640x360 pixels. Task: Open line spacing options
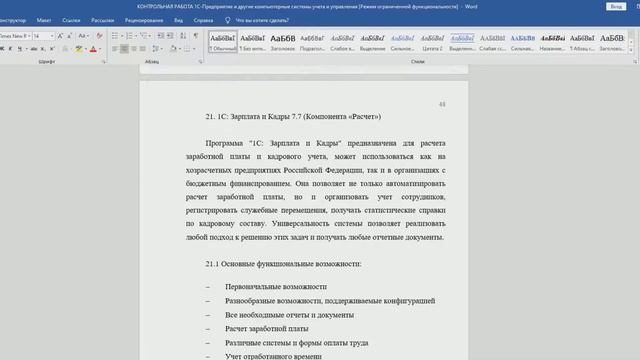point(156,49)
